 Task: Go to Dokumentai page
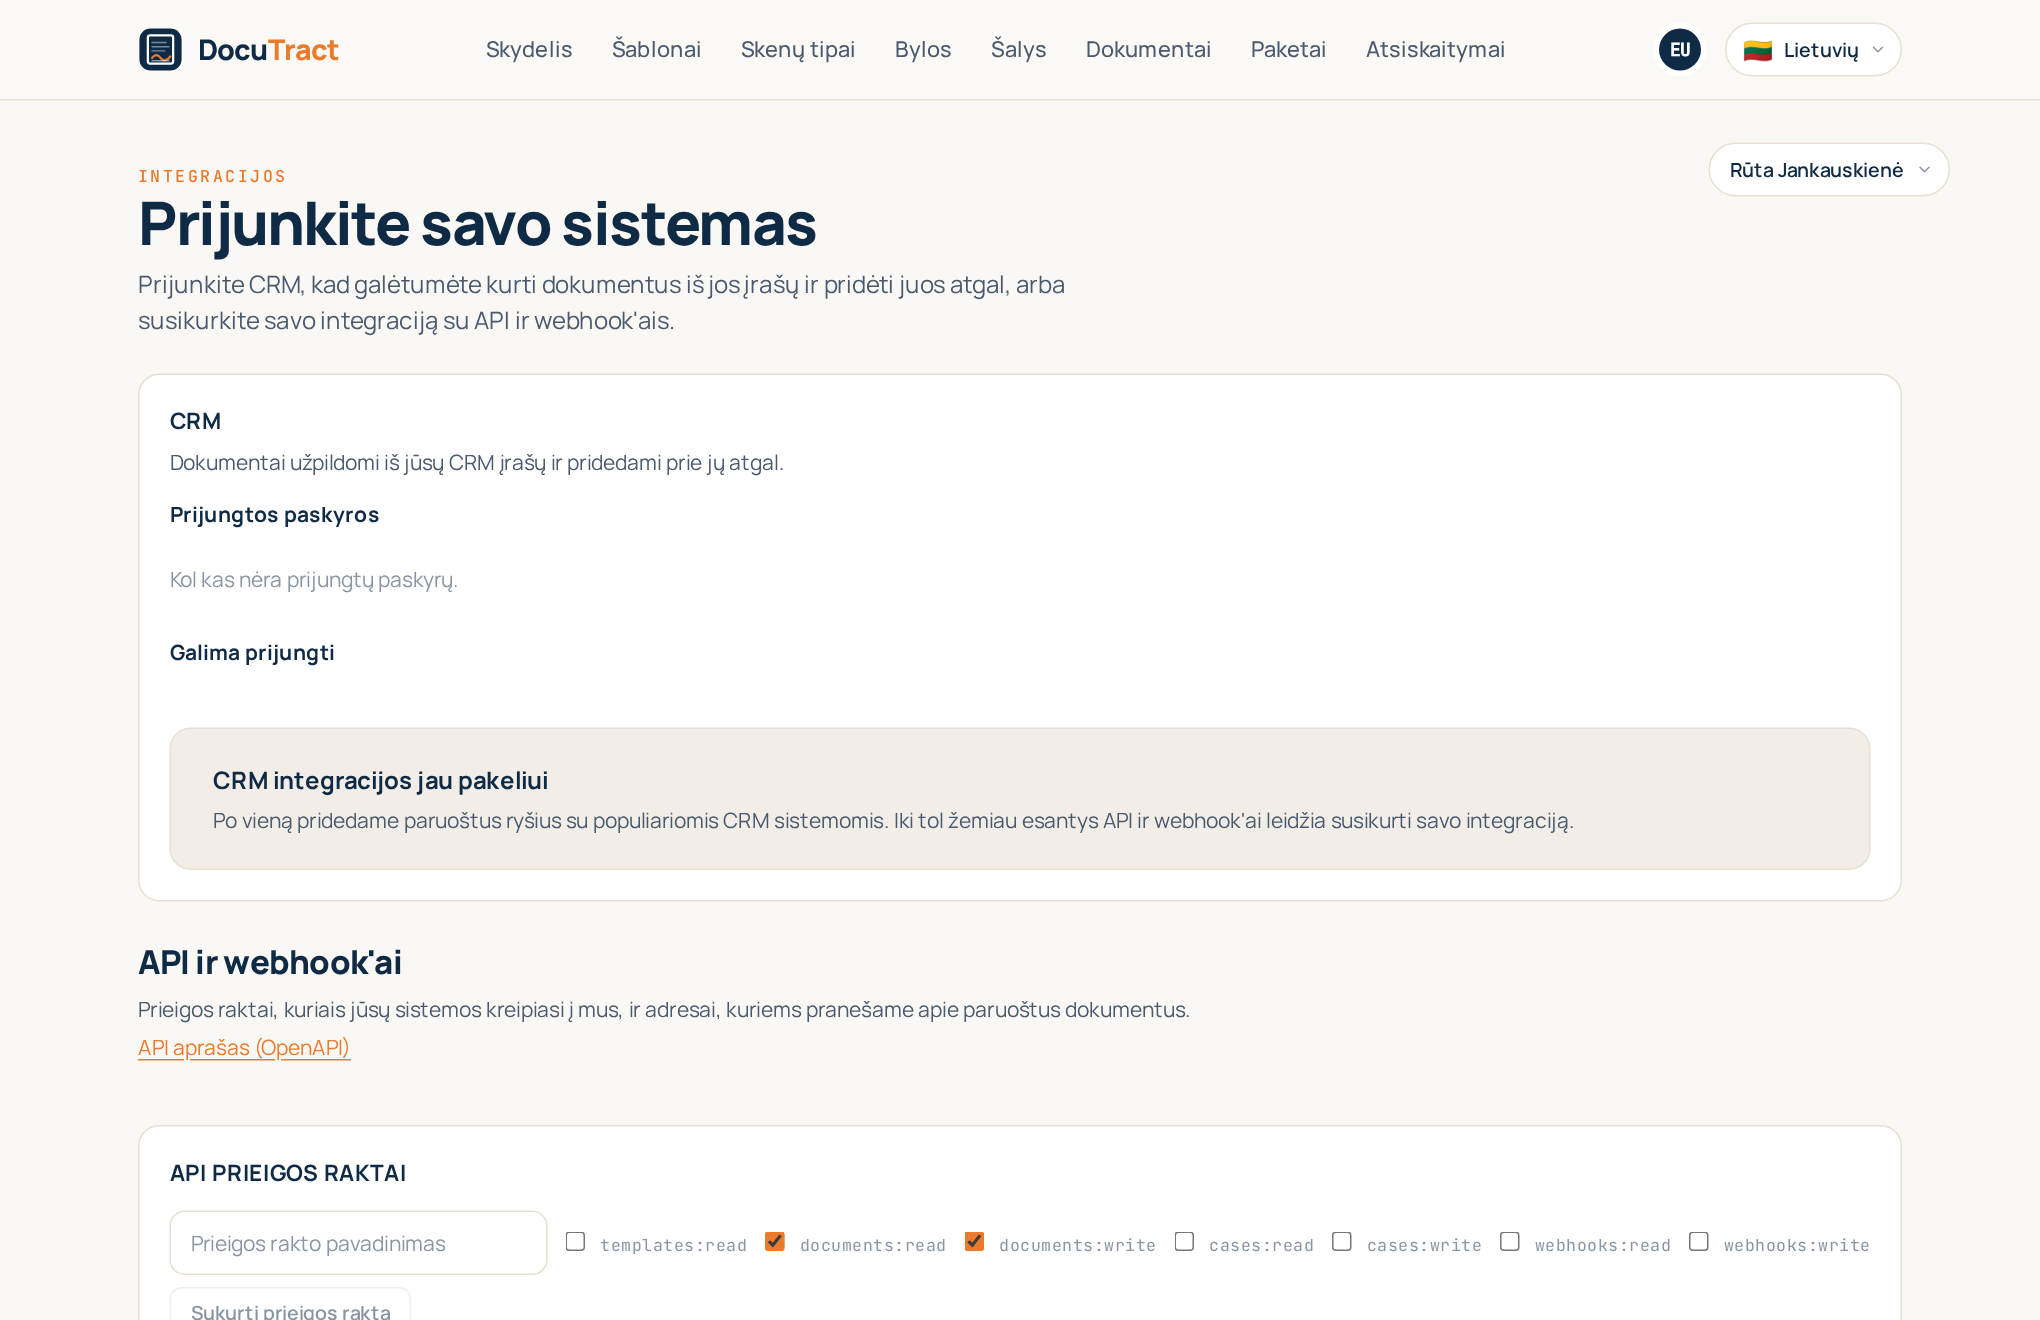tap(1148, 49)
